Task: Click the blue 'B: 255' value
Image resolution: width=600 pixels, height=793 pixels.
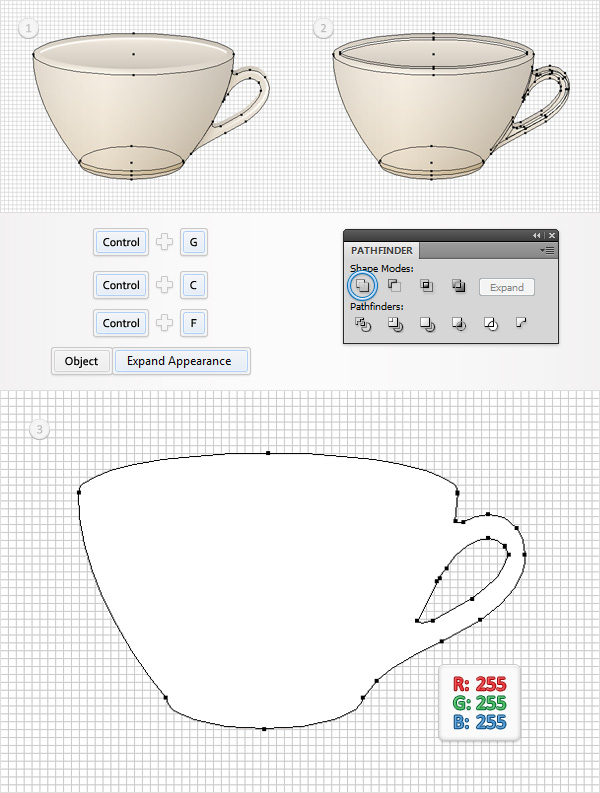Action: tap(480, 722)
